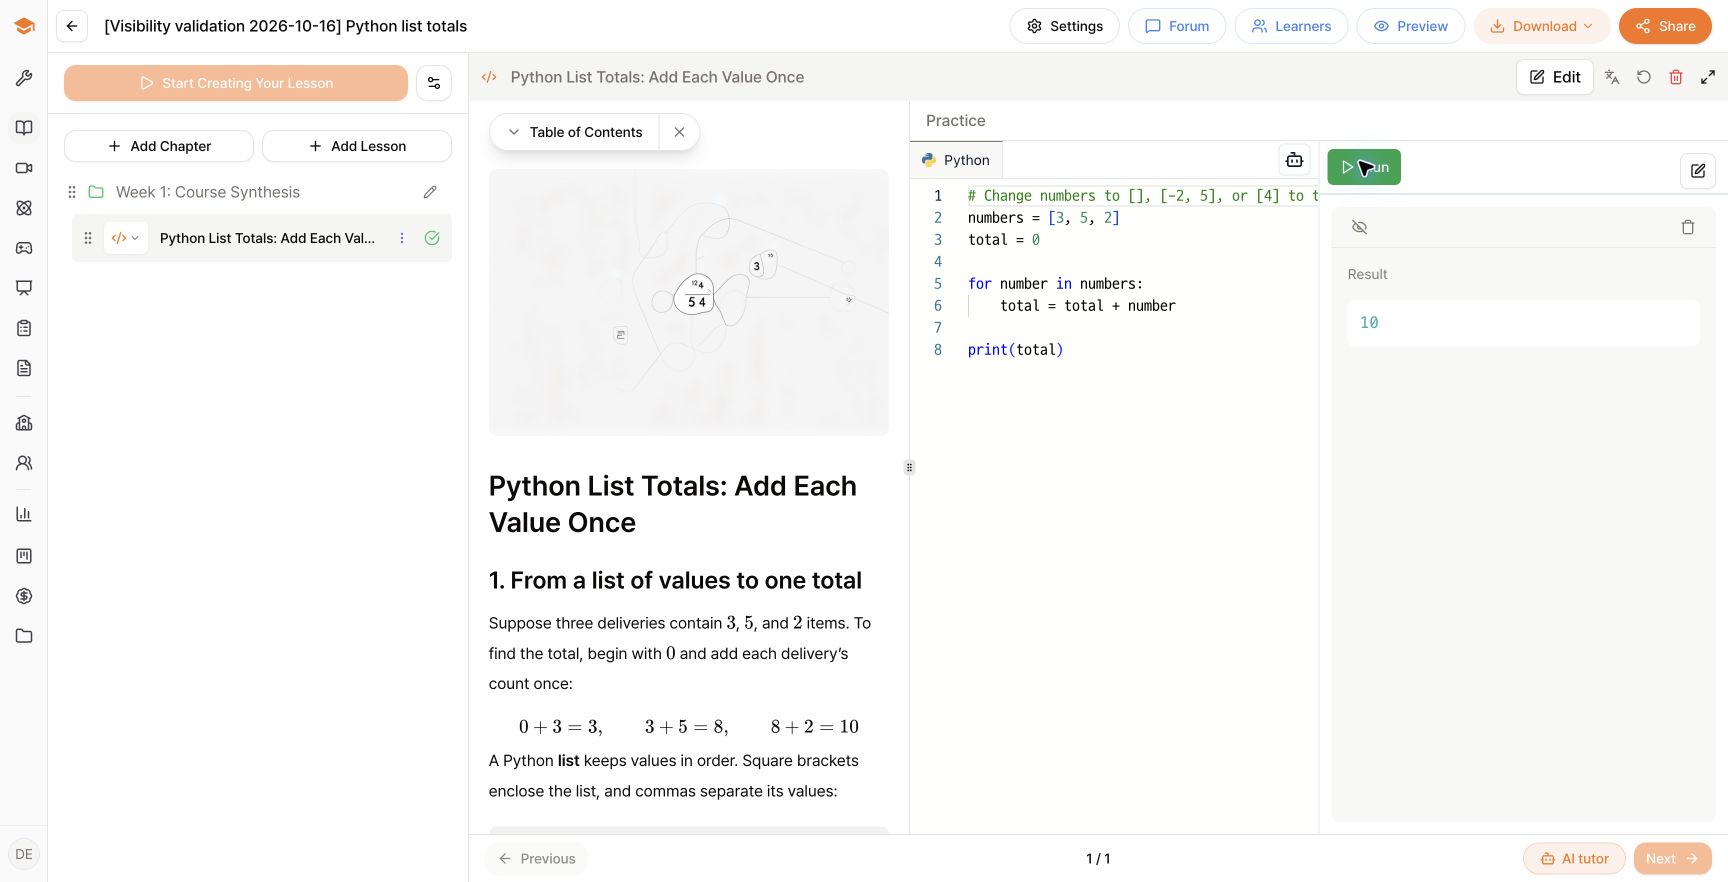
Task: Open the presentation screen sidebar icon
Action: (24, 288)
